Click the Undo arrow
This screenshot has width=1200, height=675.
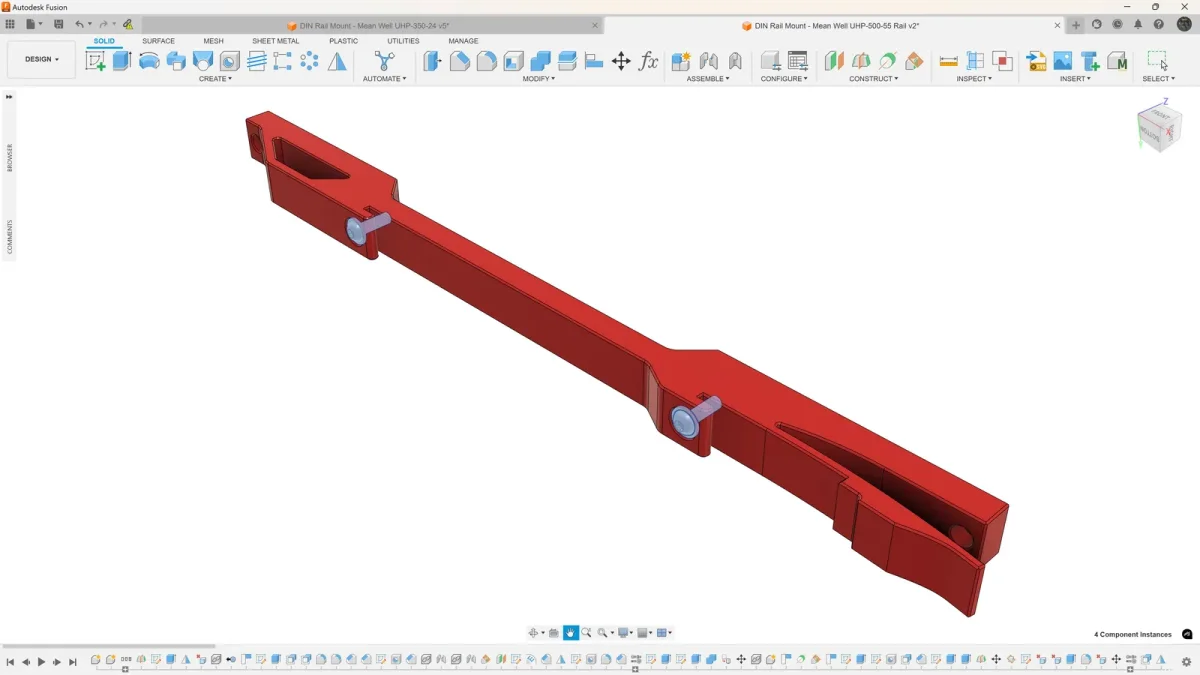pyautogui.click(x=79, y=24)
